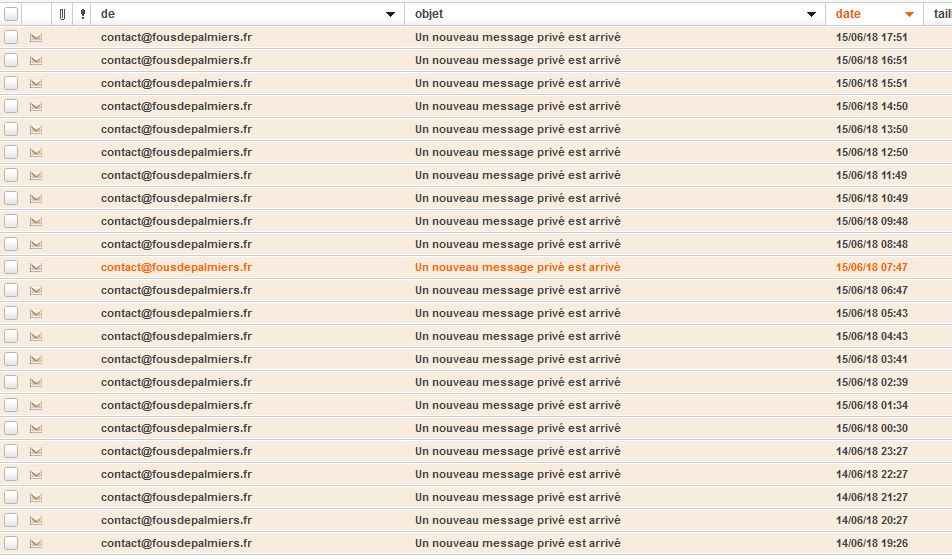Open the 'objet' column dropdown arrow

pyautogui.click(x=811, y=15)
